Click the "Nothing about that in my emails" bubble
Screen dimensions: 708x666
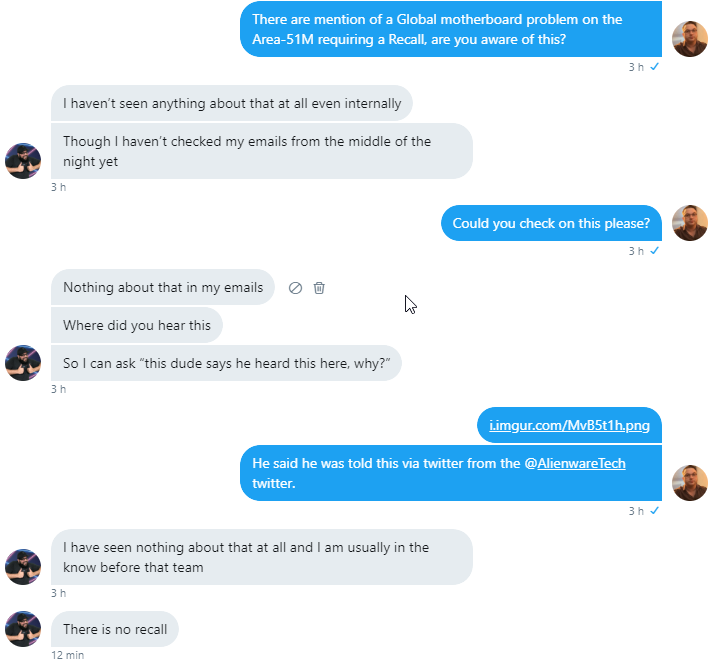(162, 288)
